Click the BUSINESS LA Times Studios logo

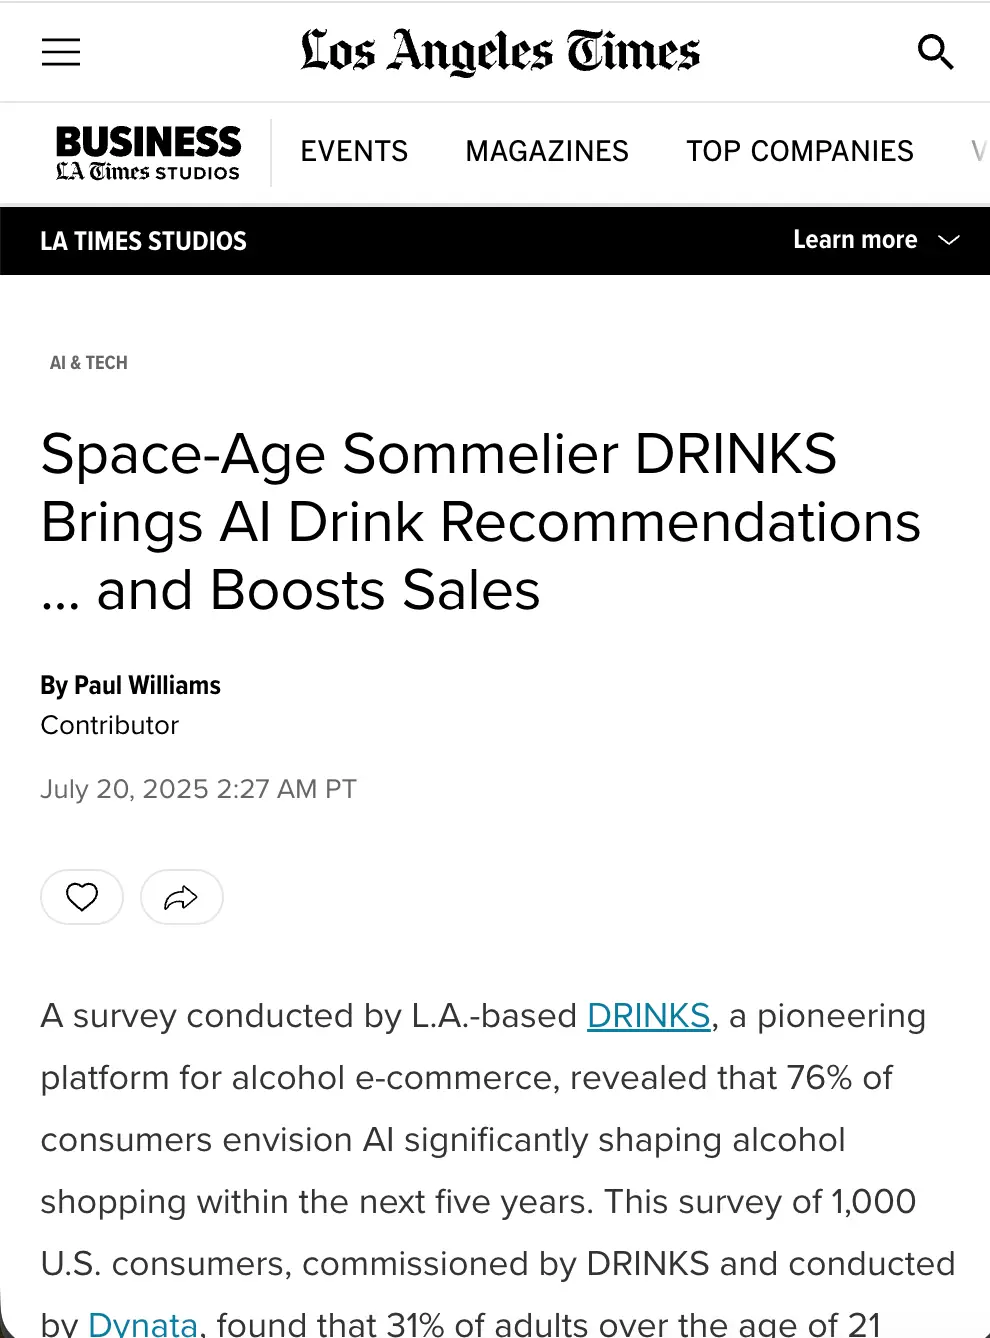(147, 152)
